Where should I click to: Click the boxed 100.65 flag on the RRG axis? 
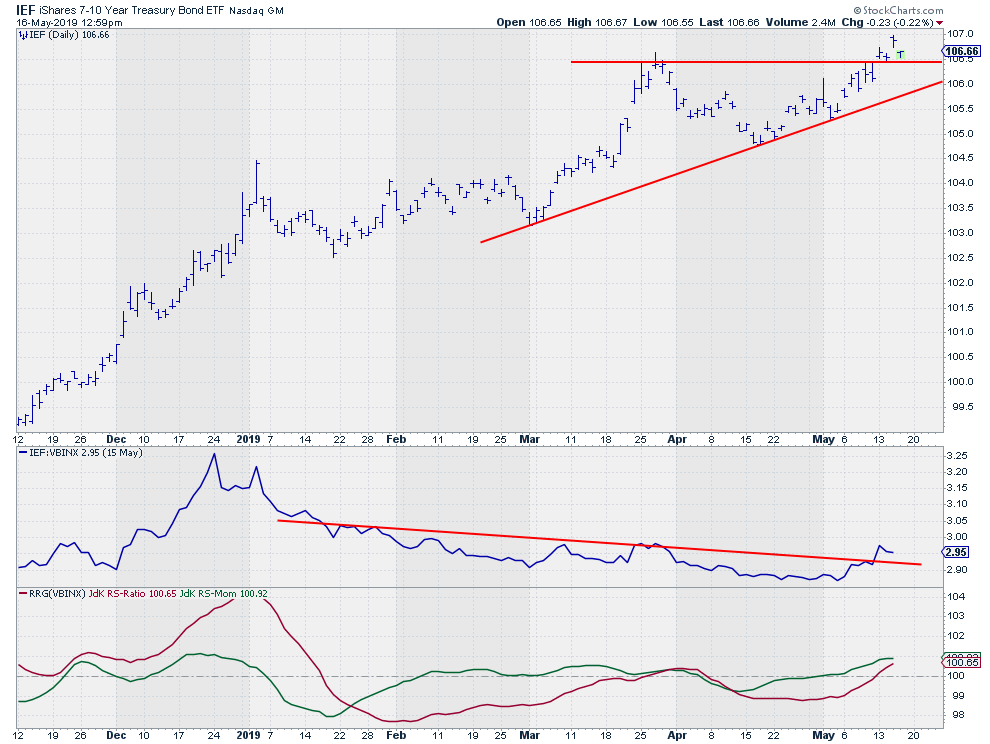(962, 663)
